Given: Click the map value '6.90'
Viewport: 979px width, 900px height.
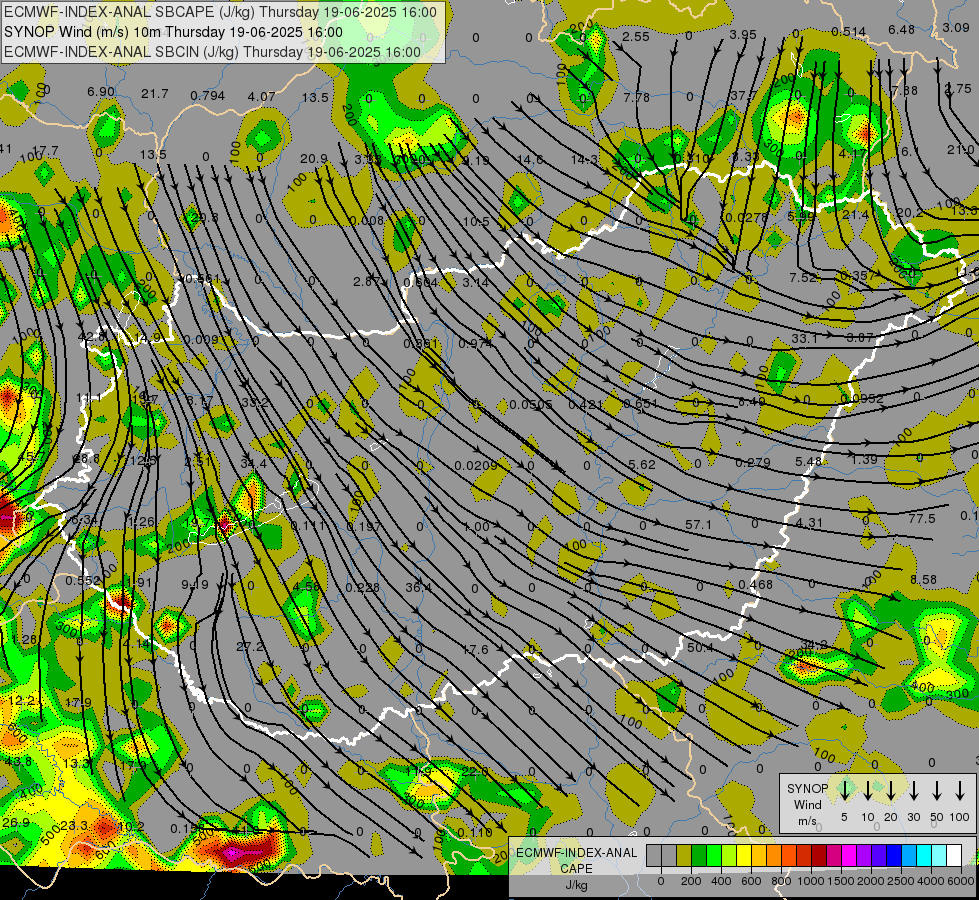Looking at the screenshot, I should [101, 92].
